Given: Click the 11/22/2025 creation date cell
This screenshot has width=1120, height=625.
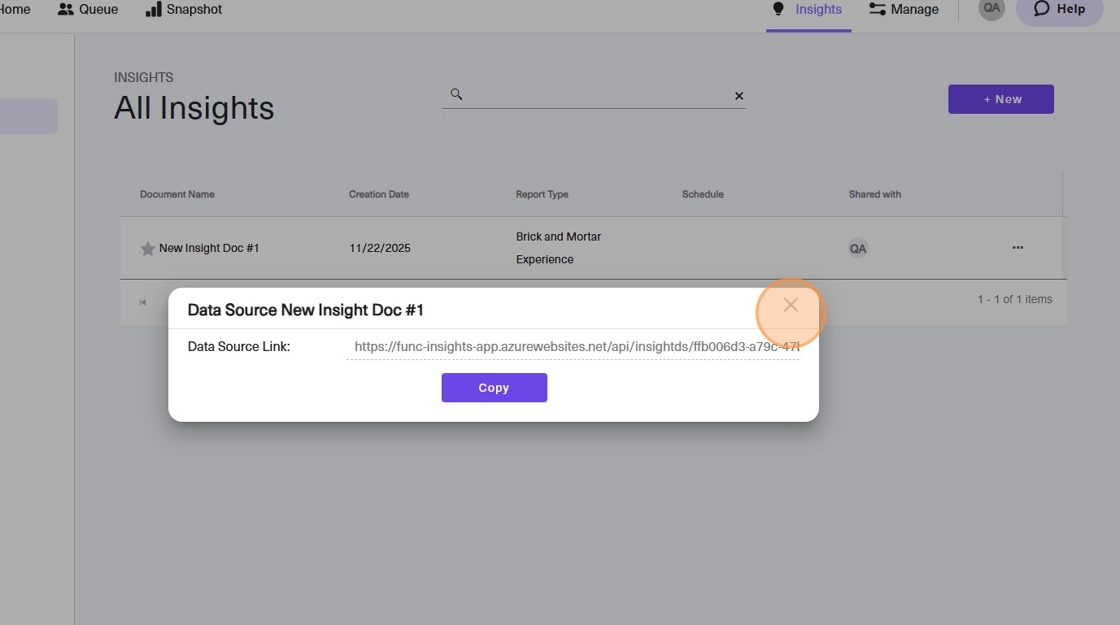Looking at the screenshot, I should (x=380, y=248).
